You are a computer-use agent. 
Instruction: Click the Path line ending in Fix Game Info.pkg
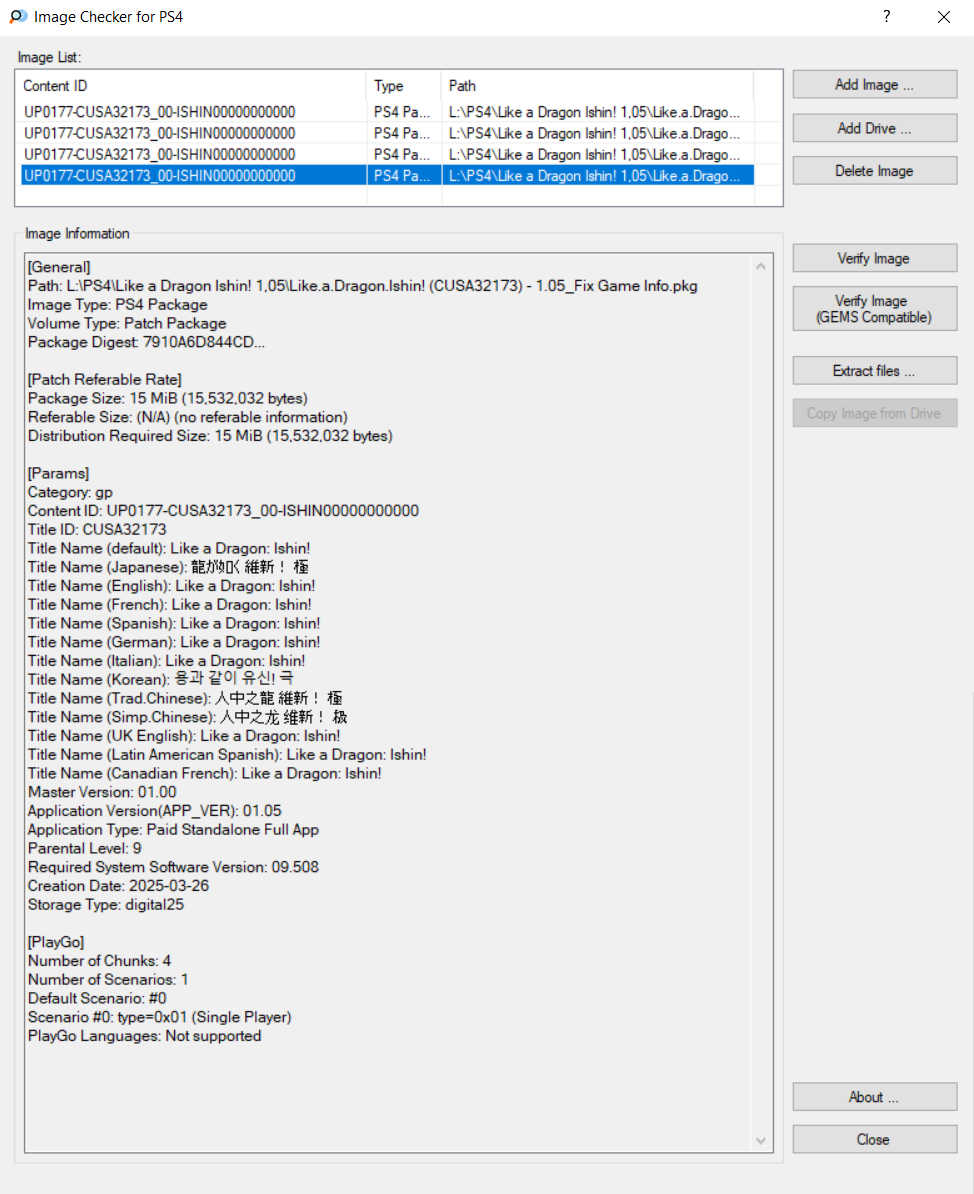[362, 286]
